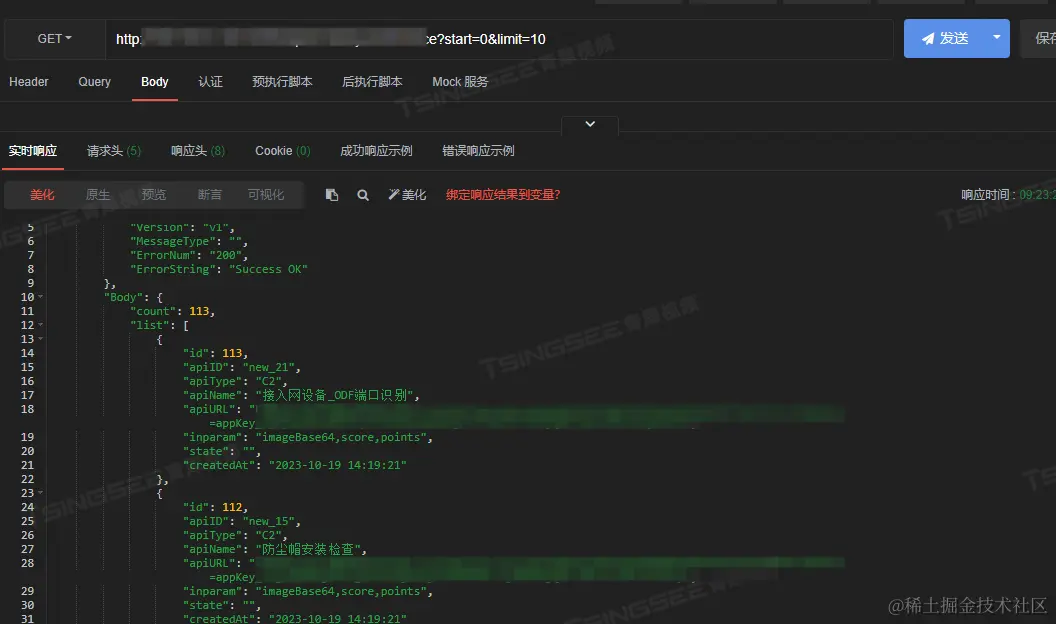Click the "count": 113 line
This screenshot has width=1056, height=624.
(172, 311)
